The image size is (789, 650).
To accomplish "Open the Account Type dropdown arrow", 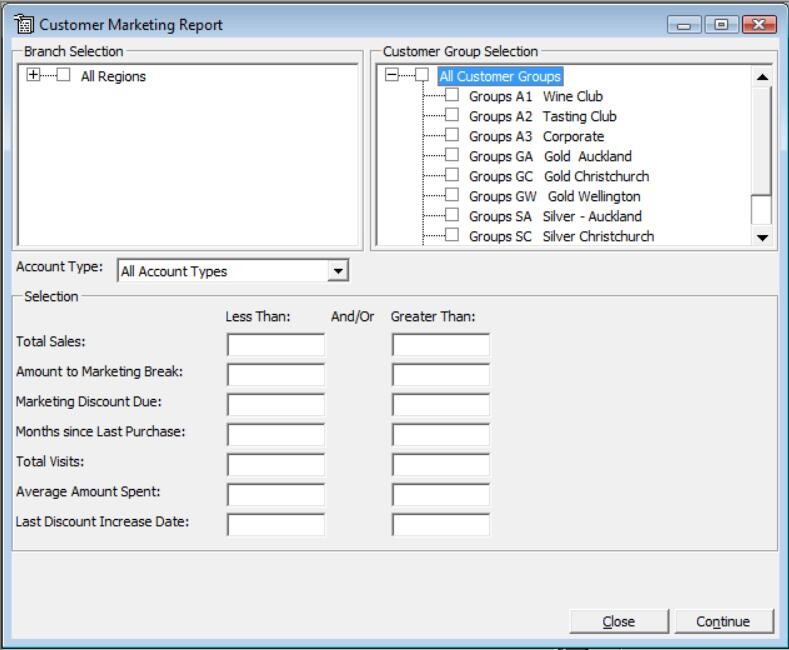I will click(338, 271).
